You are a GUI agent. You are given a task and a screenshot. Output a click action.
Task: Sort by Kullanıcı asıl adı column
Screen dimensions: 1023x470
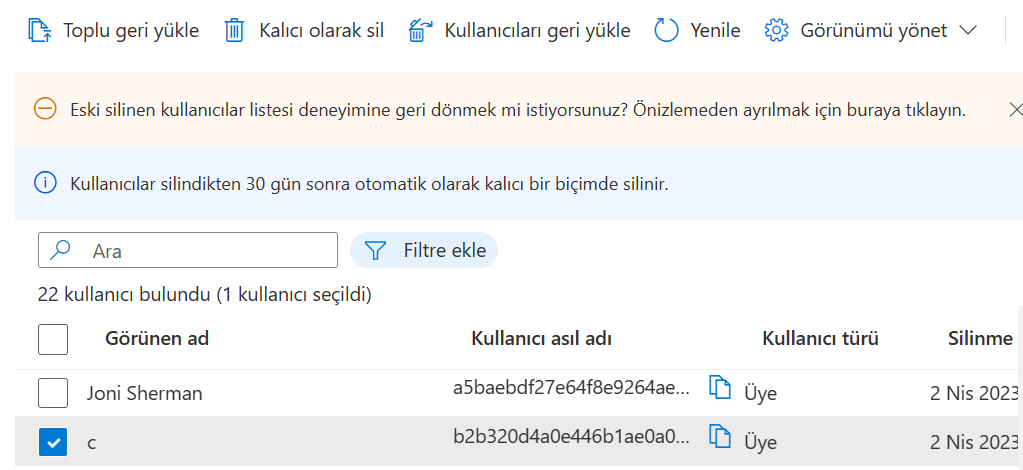point(541,339)
